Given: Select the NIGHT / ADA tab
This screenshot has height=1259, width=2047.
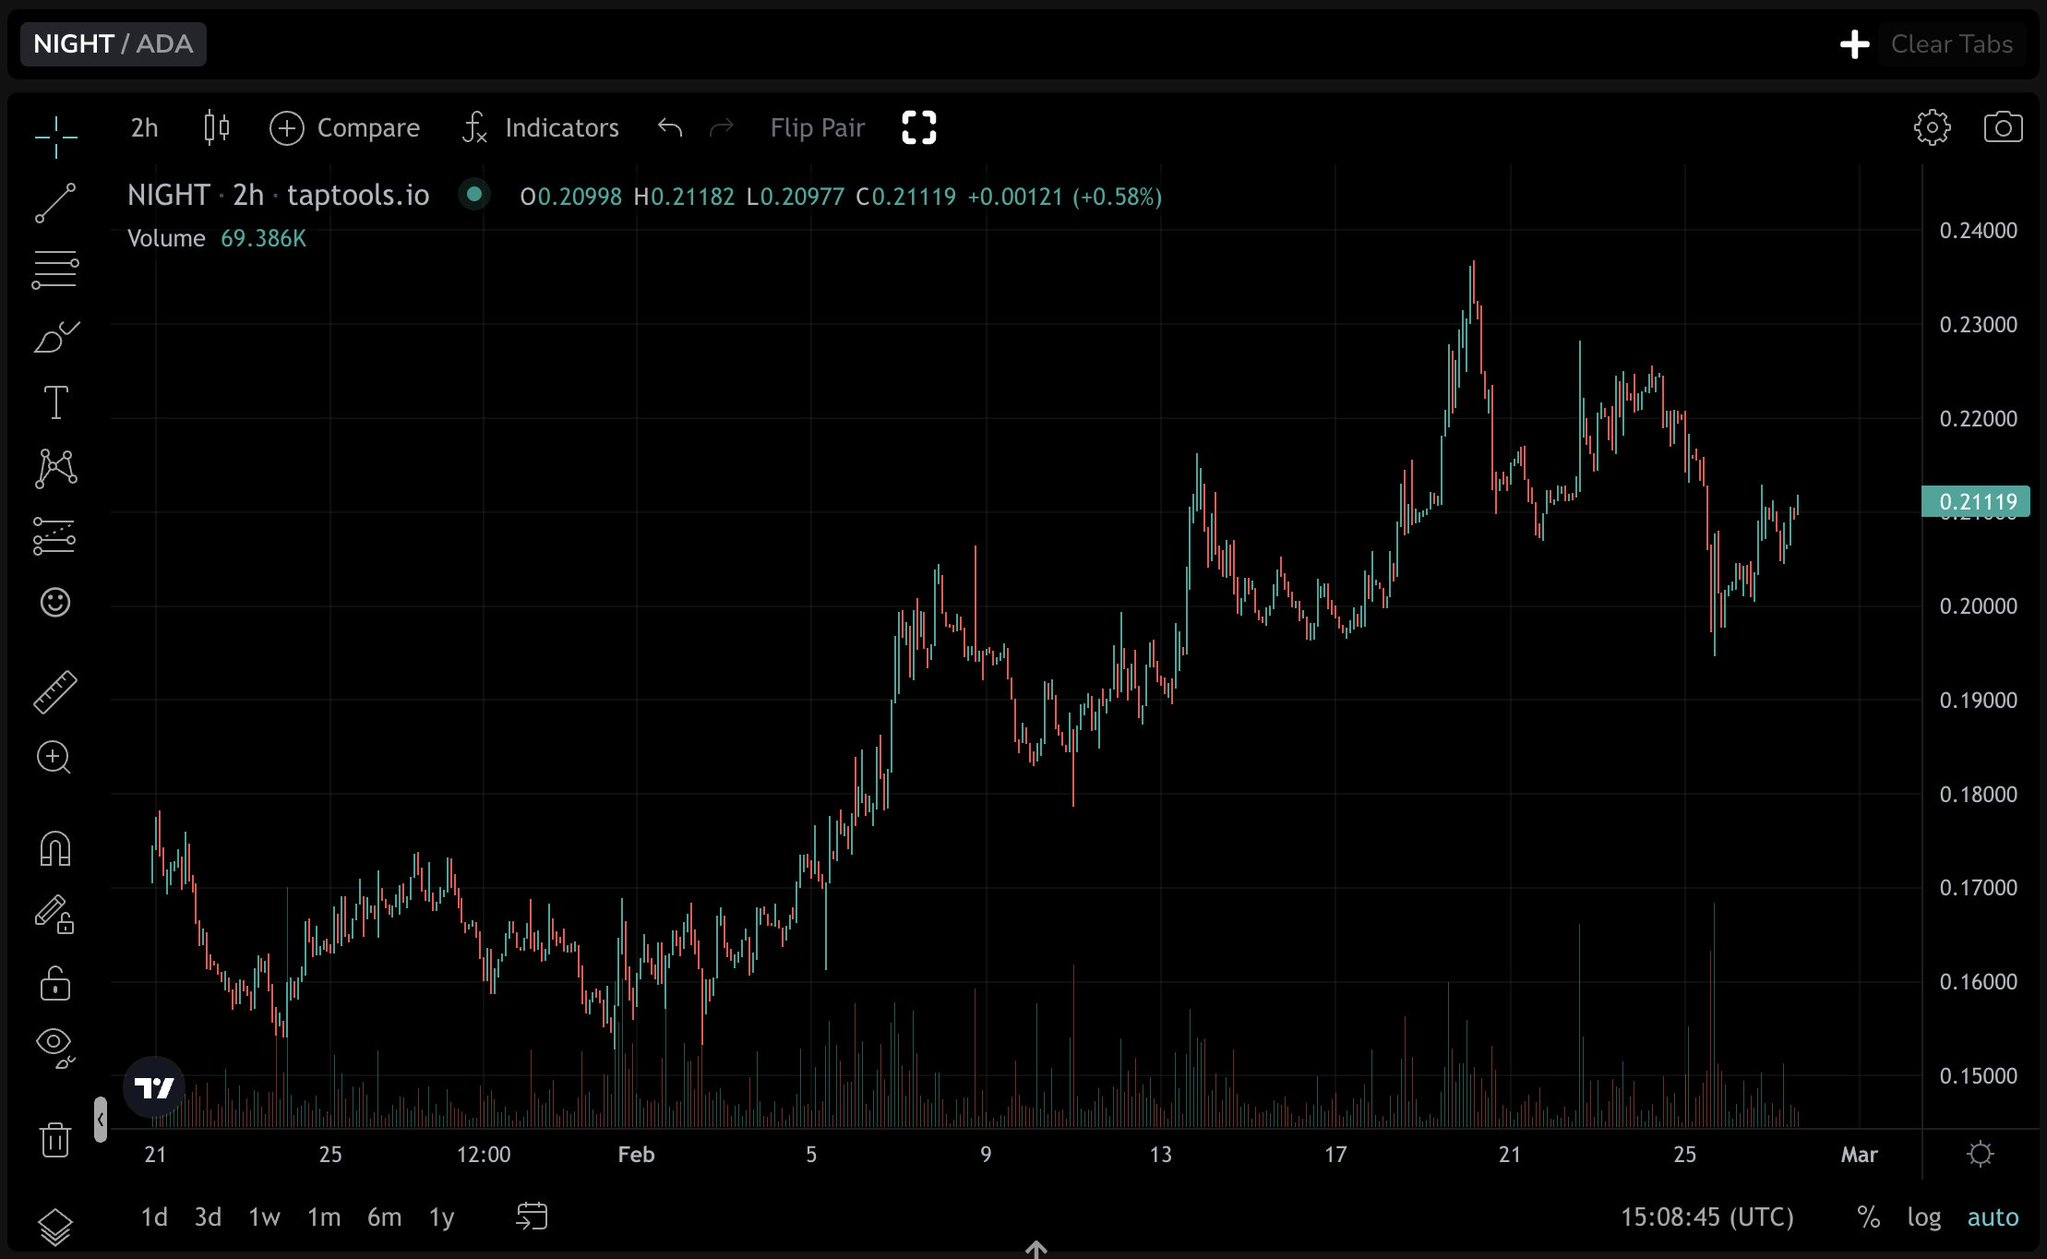Looking at the screenshot, I should [113, 44].
